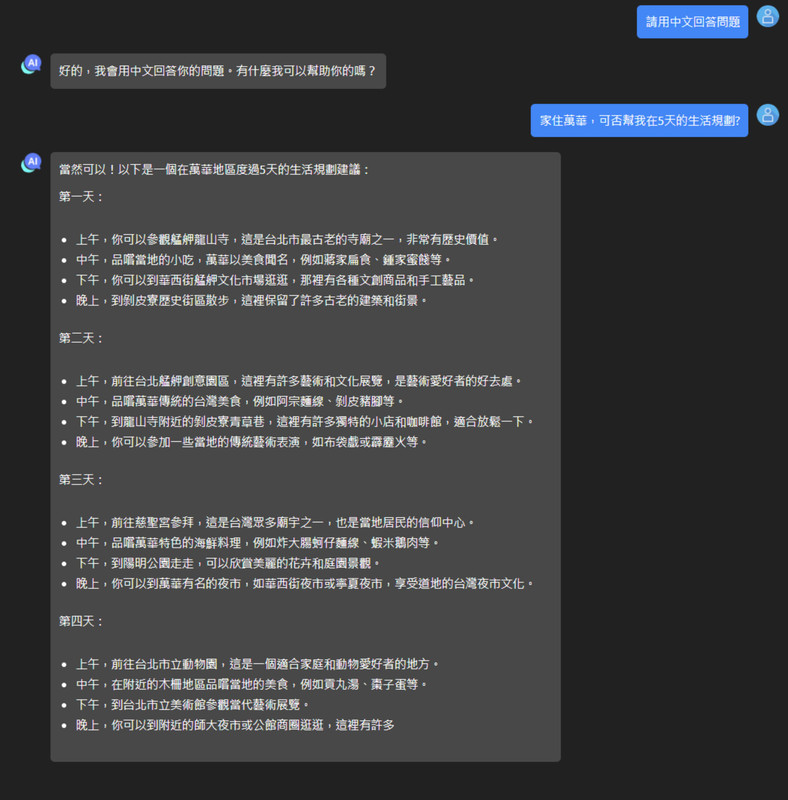Click the line about 參觀艋舺龍山寺
This screenshot has width=788, height=800.
pyautogui.click(x=287, y=240)
